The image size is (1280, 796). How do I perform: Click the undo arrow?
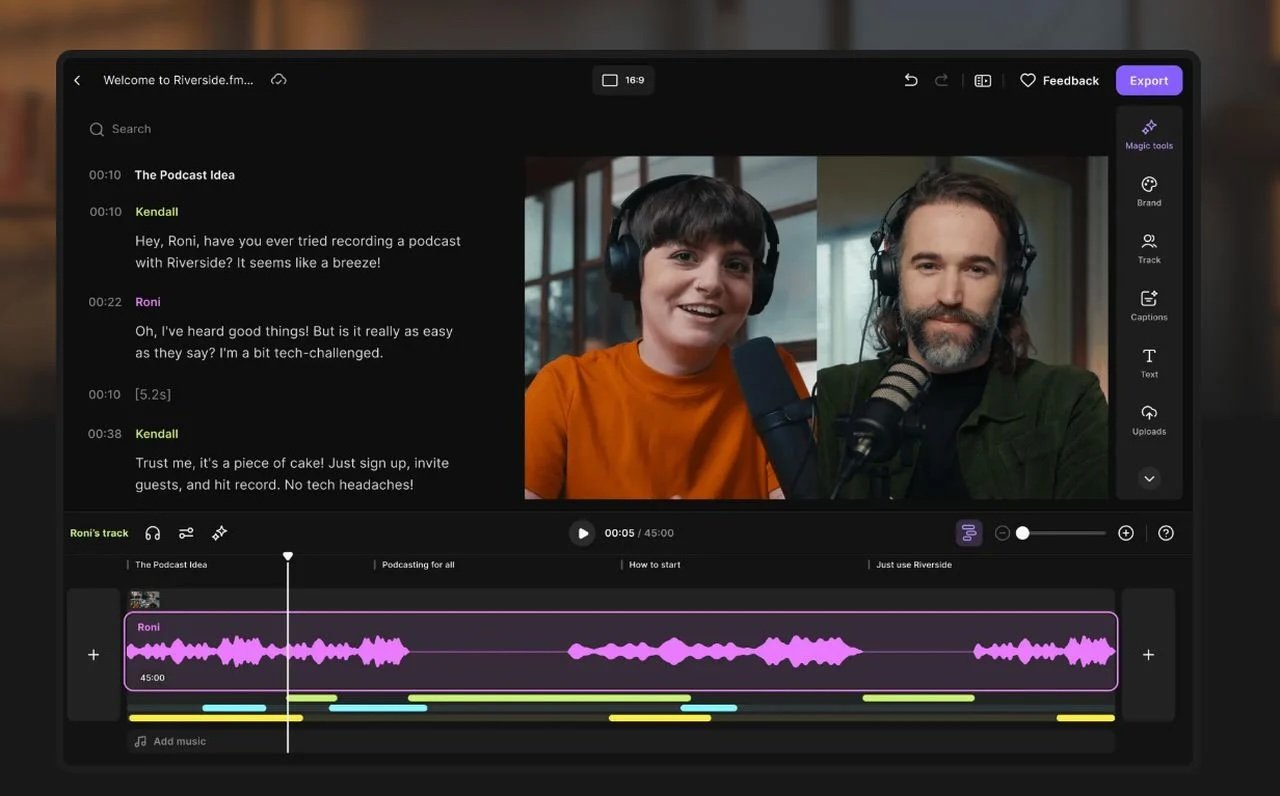[x=910, y=80]
